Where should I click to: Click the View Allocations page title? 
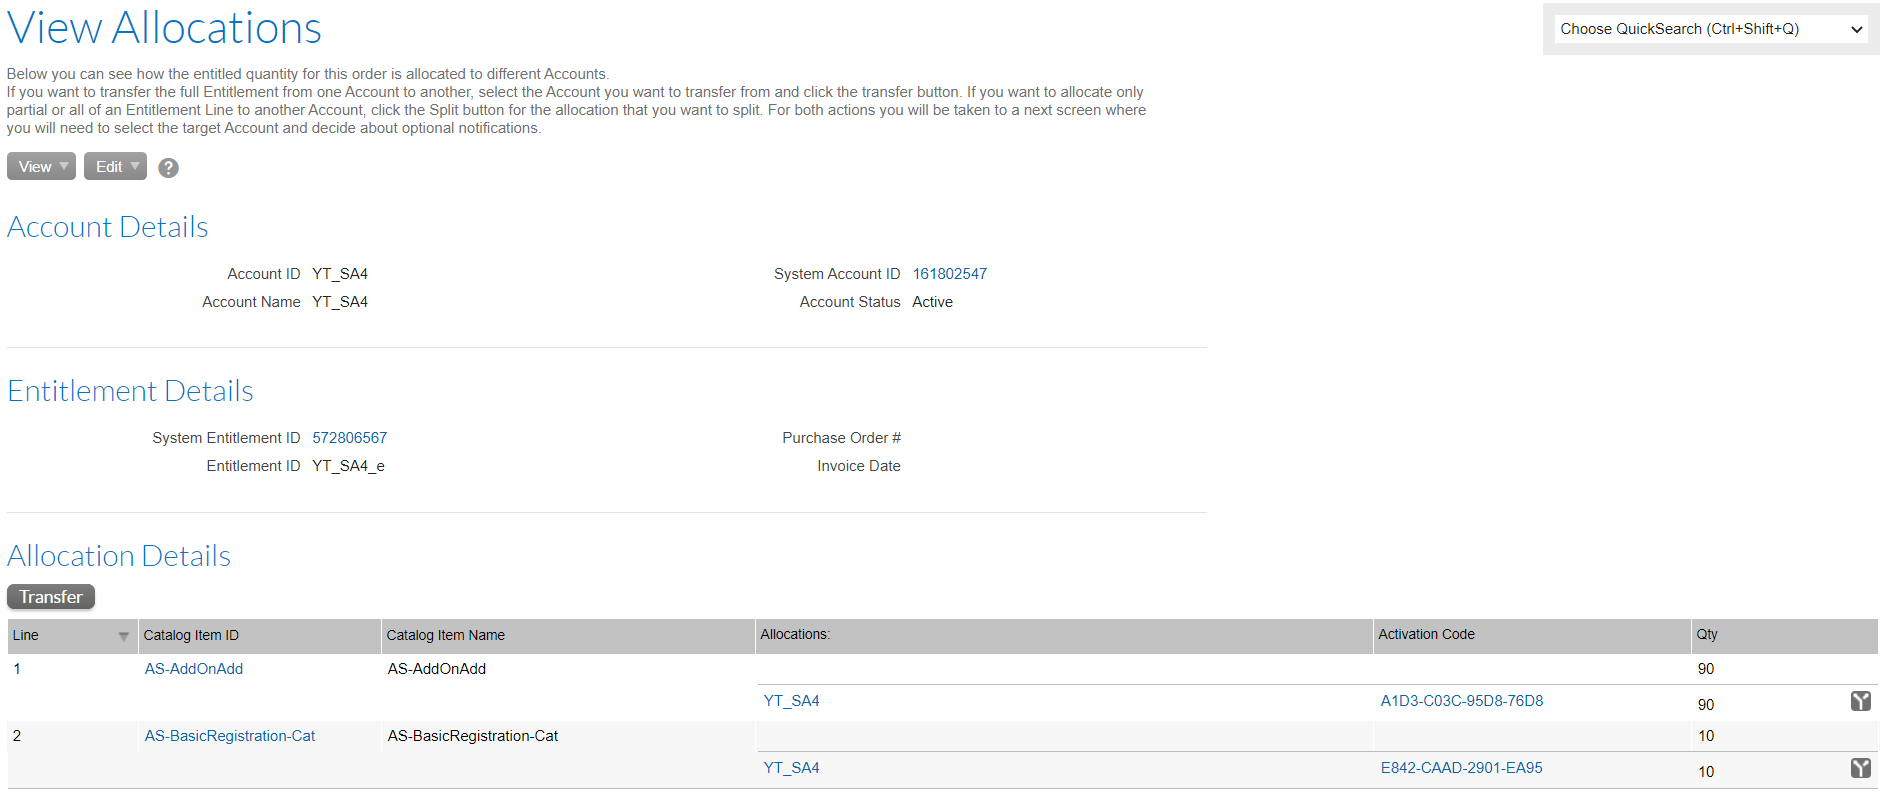[x=164, y=28]
